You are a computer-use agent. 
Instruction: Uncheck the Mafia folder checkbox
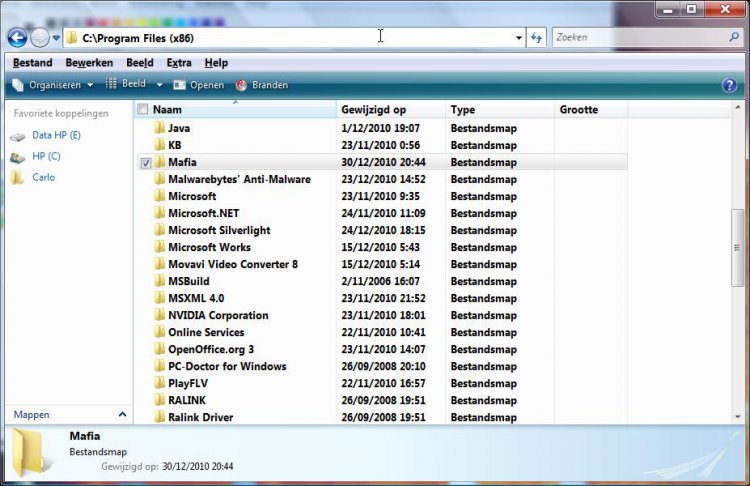(x=145, y=163)
